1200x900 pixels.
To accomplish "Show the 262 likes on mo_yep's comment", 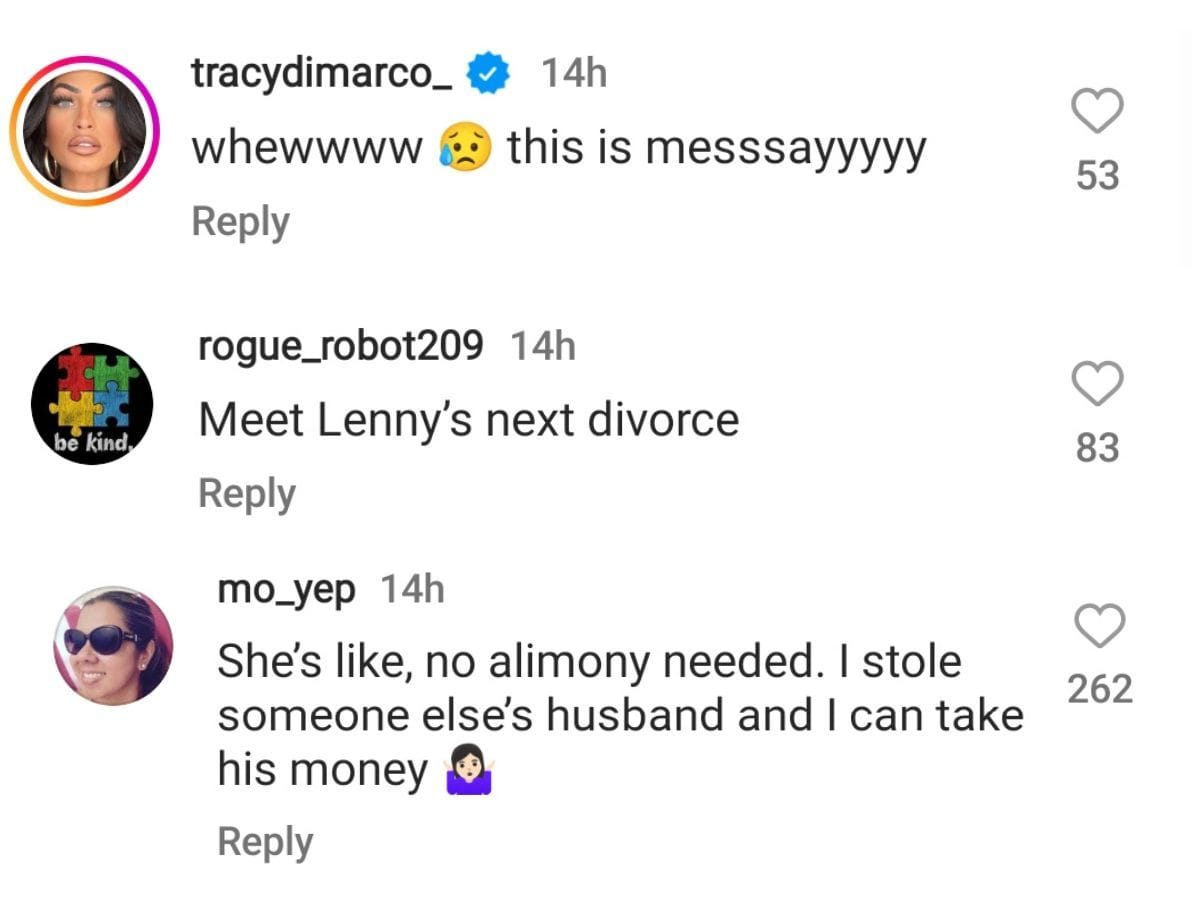I will click(1100, 690).
